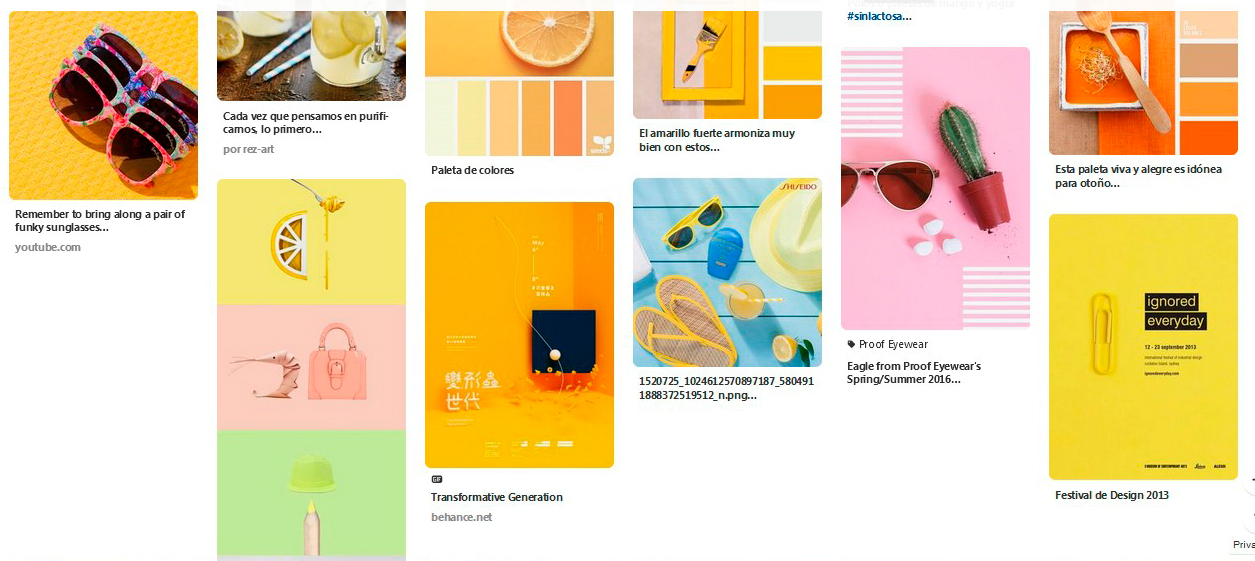
Task: Click the 'Festival de Design 2013' title
Action: pos(1112,495)
